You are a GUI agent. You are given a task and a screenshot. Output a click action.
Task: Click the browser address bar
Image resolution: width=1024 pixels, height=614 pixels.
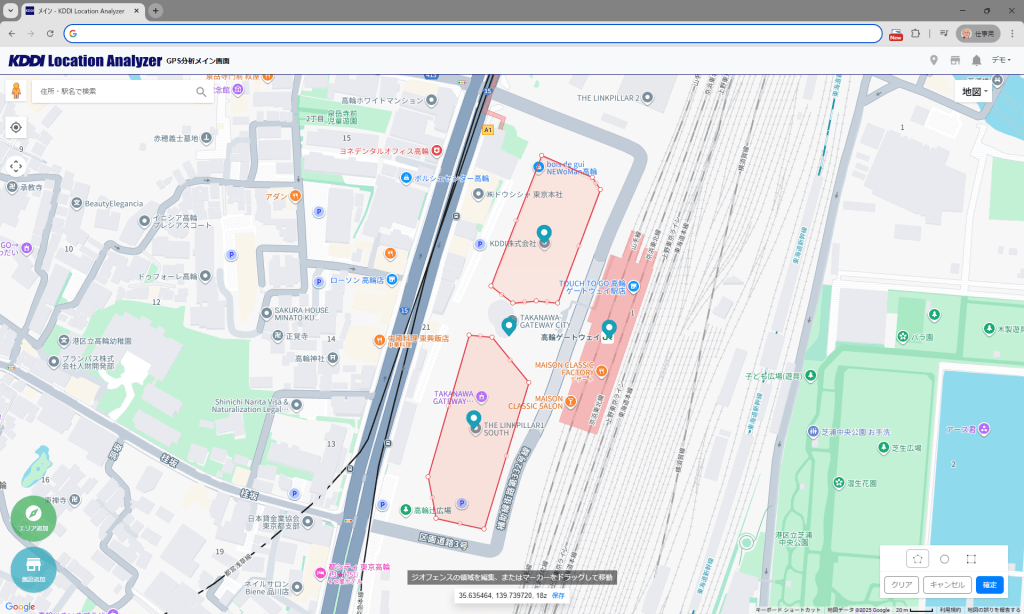click(473, 33)
